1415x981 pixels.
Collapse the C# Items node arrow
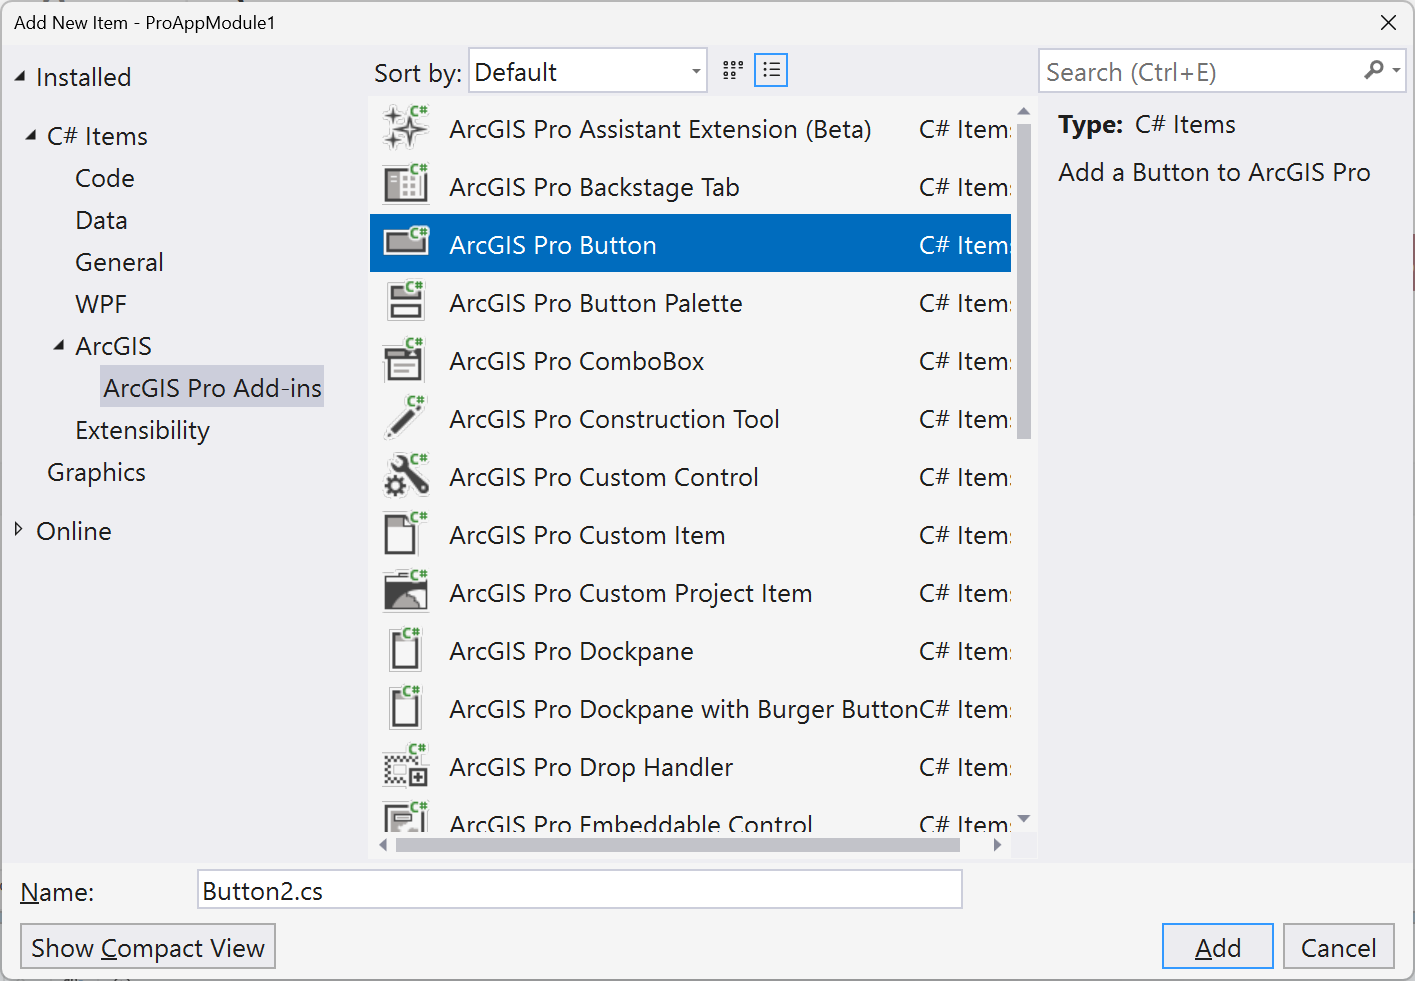click(x=31, y=135)
